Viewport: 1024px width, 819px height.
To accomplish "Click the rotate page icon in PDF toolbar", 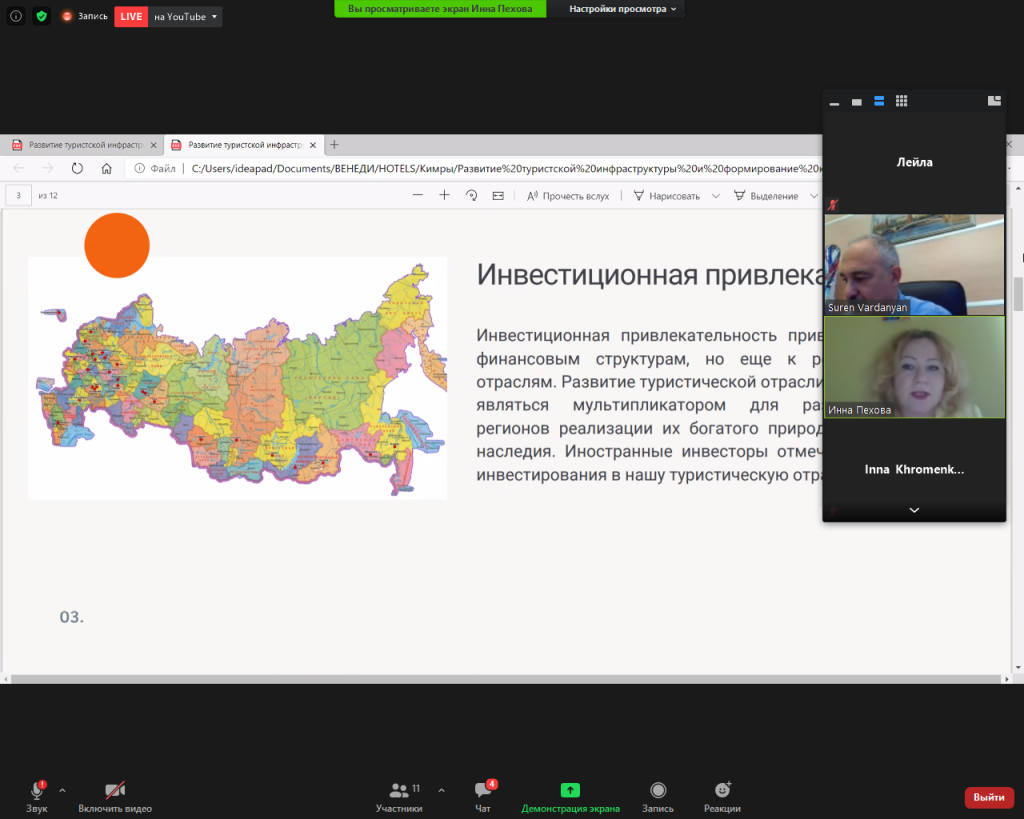I will (471, 196).
